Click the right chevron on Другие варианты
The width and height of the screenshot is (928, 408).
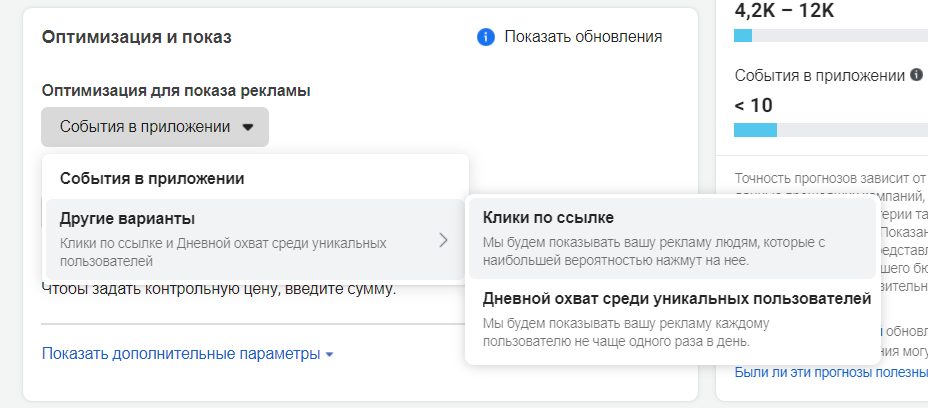tap(443, 240)
